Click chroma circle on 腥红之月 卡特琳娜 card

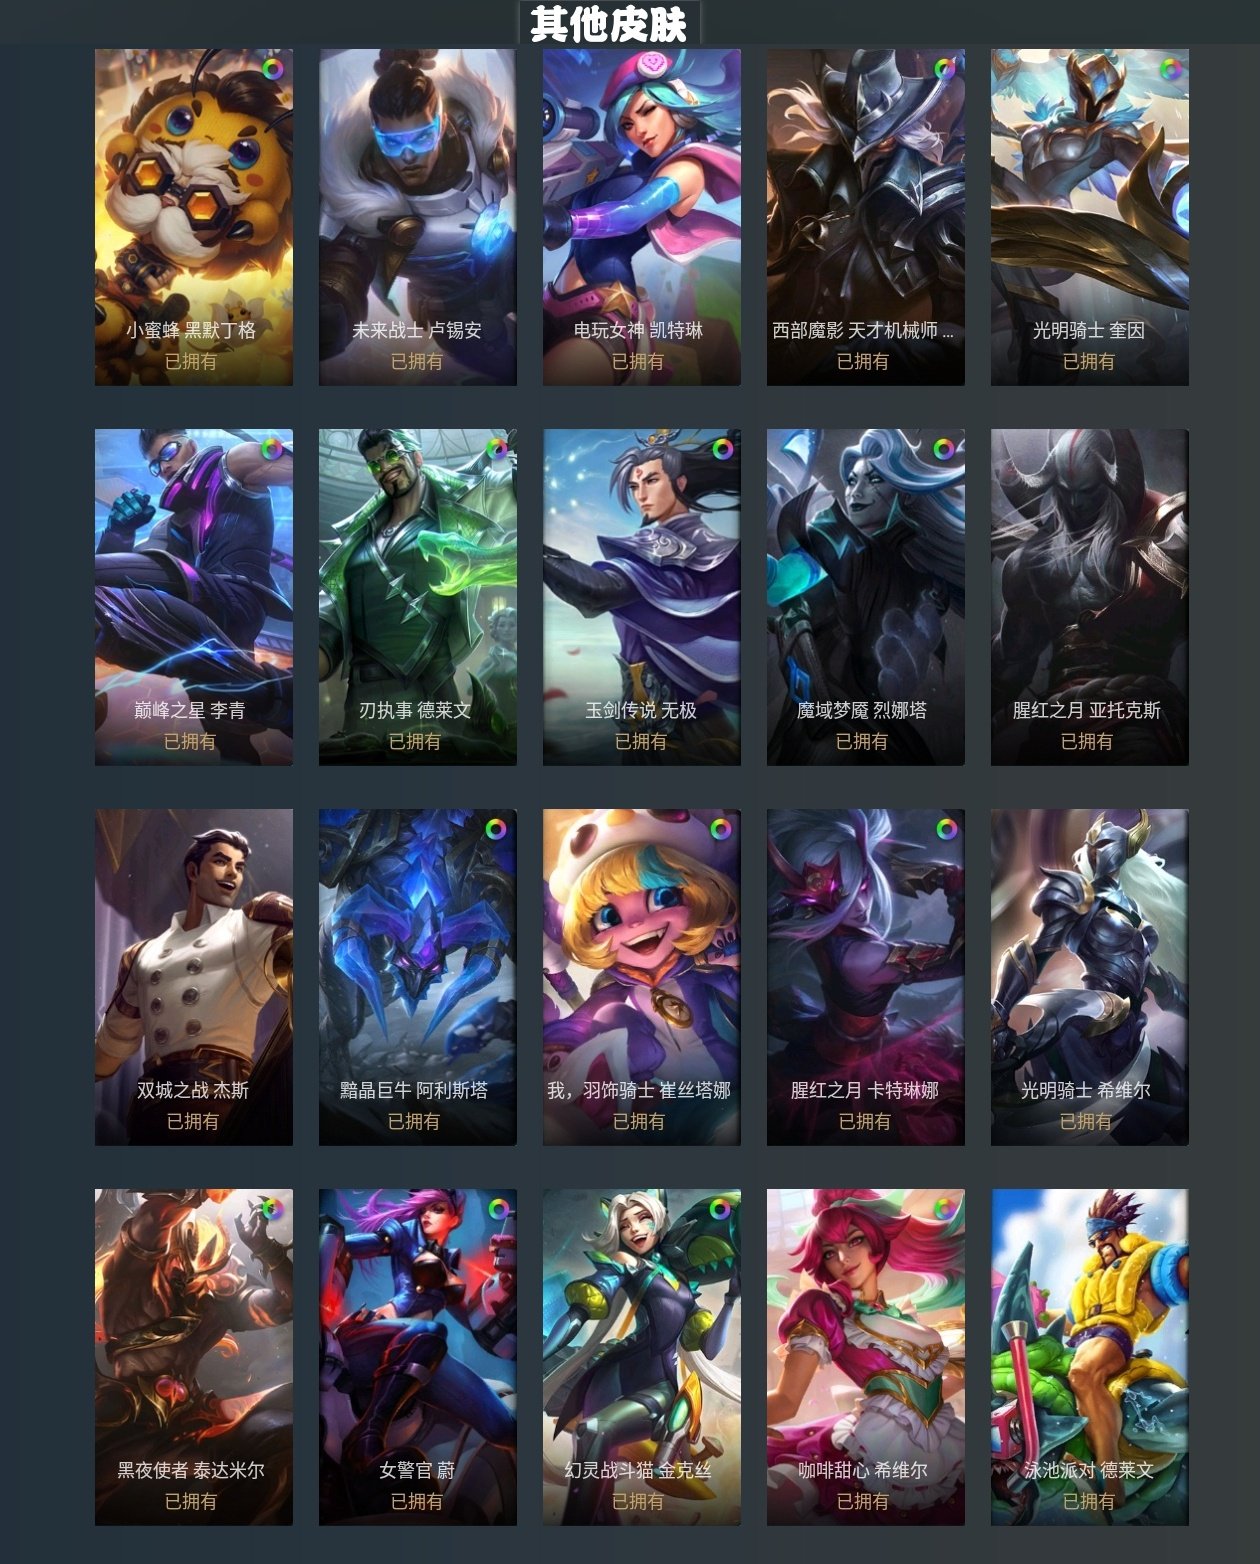click(945, 829)
